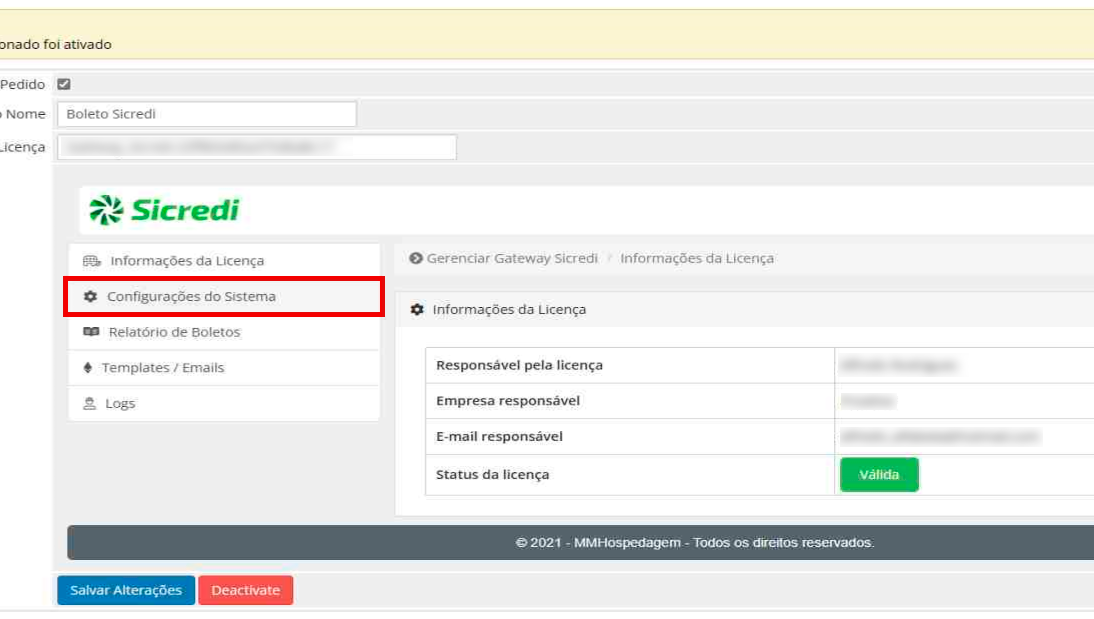
Task: Click the Status da licença label
Action: (493, 475)
